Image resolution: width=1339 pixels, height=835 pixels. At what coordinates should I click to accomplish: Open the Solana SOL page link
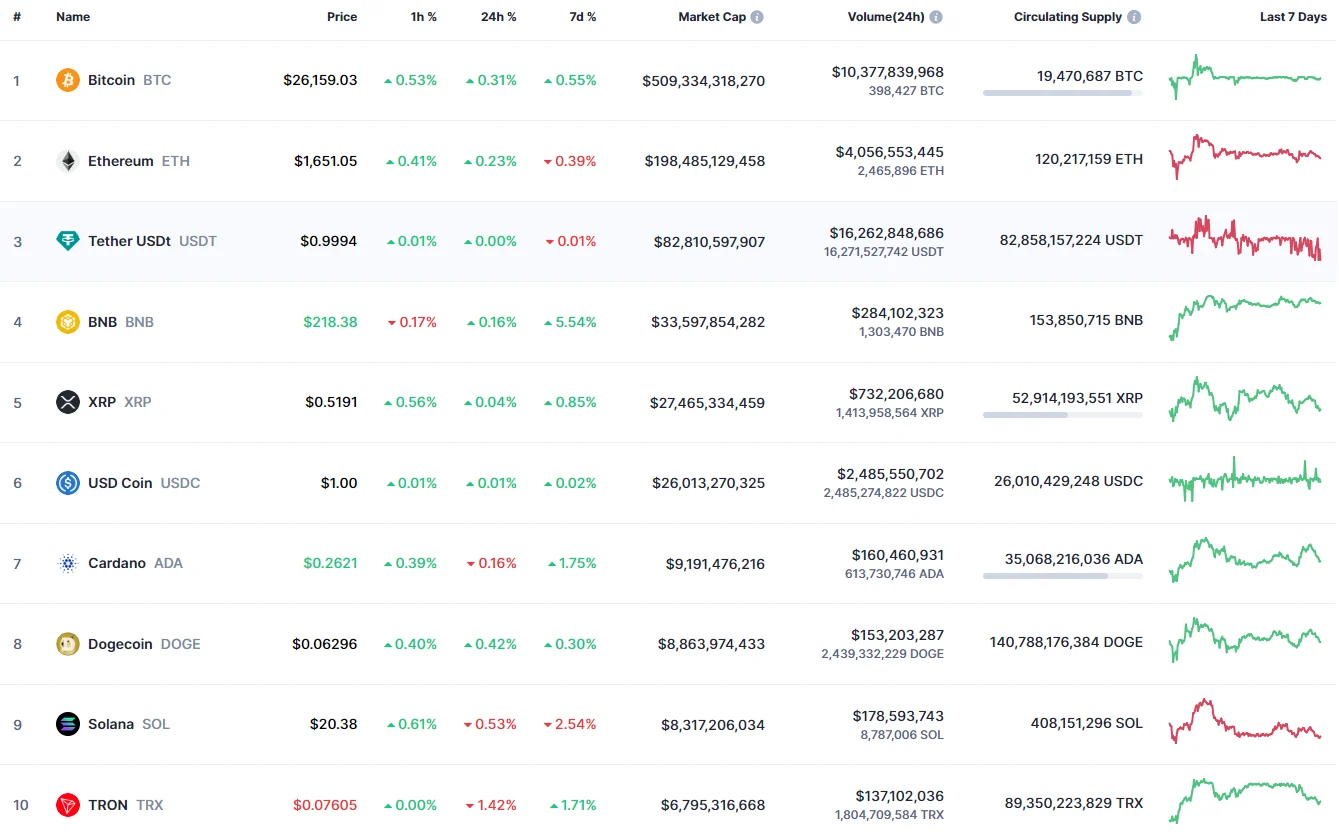coord(111,724)
